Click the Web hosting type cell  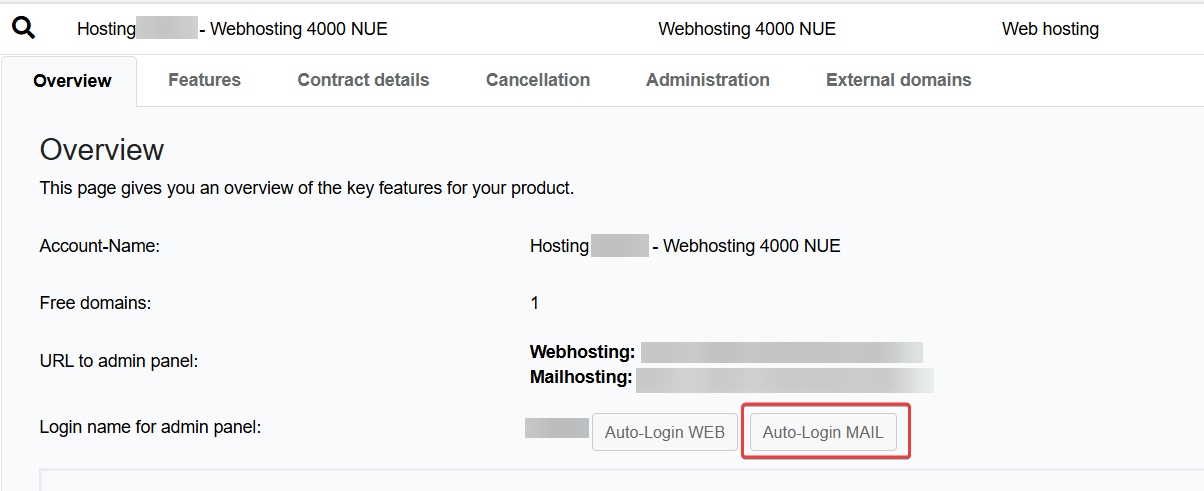(x=1050, y=29)
